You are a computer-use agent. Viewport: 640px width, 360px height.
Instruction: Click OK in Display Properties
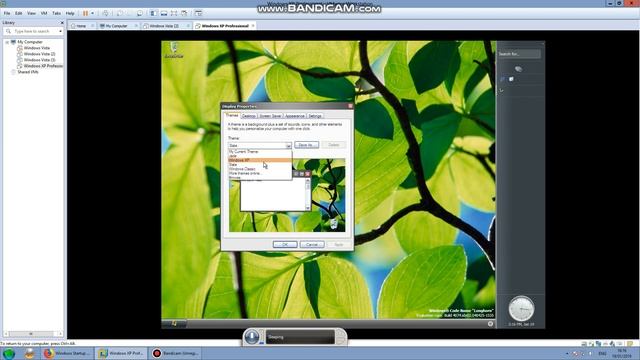[285, 244]
